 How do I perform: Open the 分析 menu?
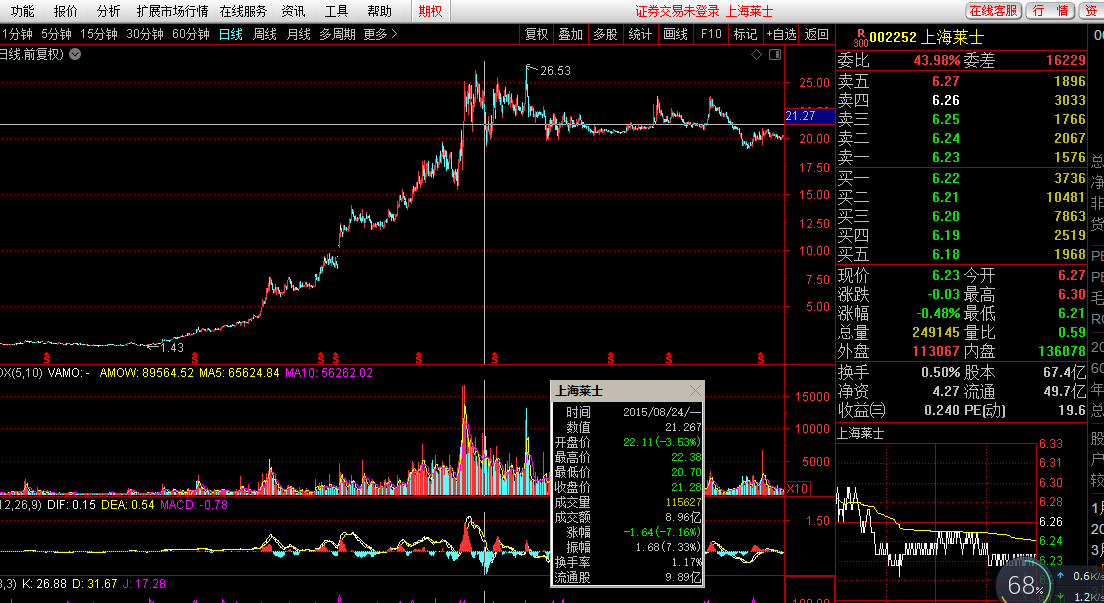[x=109, y=11]
